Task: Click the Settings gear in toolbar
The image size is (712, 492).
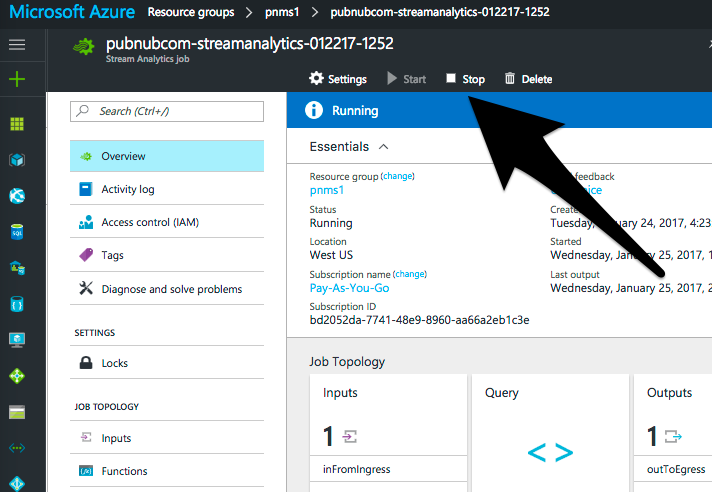Action: 338,79
